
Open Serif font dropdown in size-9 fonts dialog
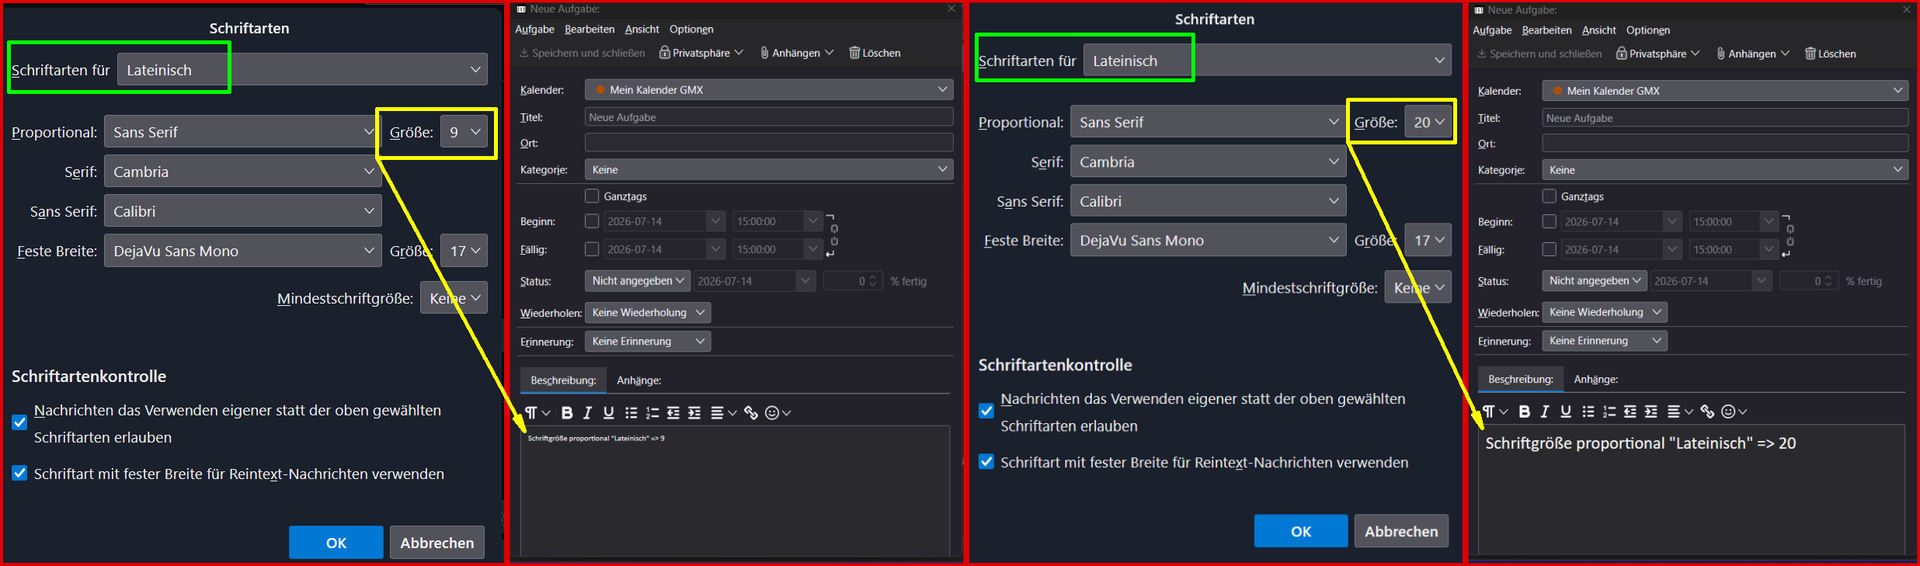pyautogui.click(x=241, y=172)
